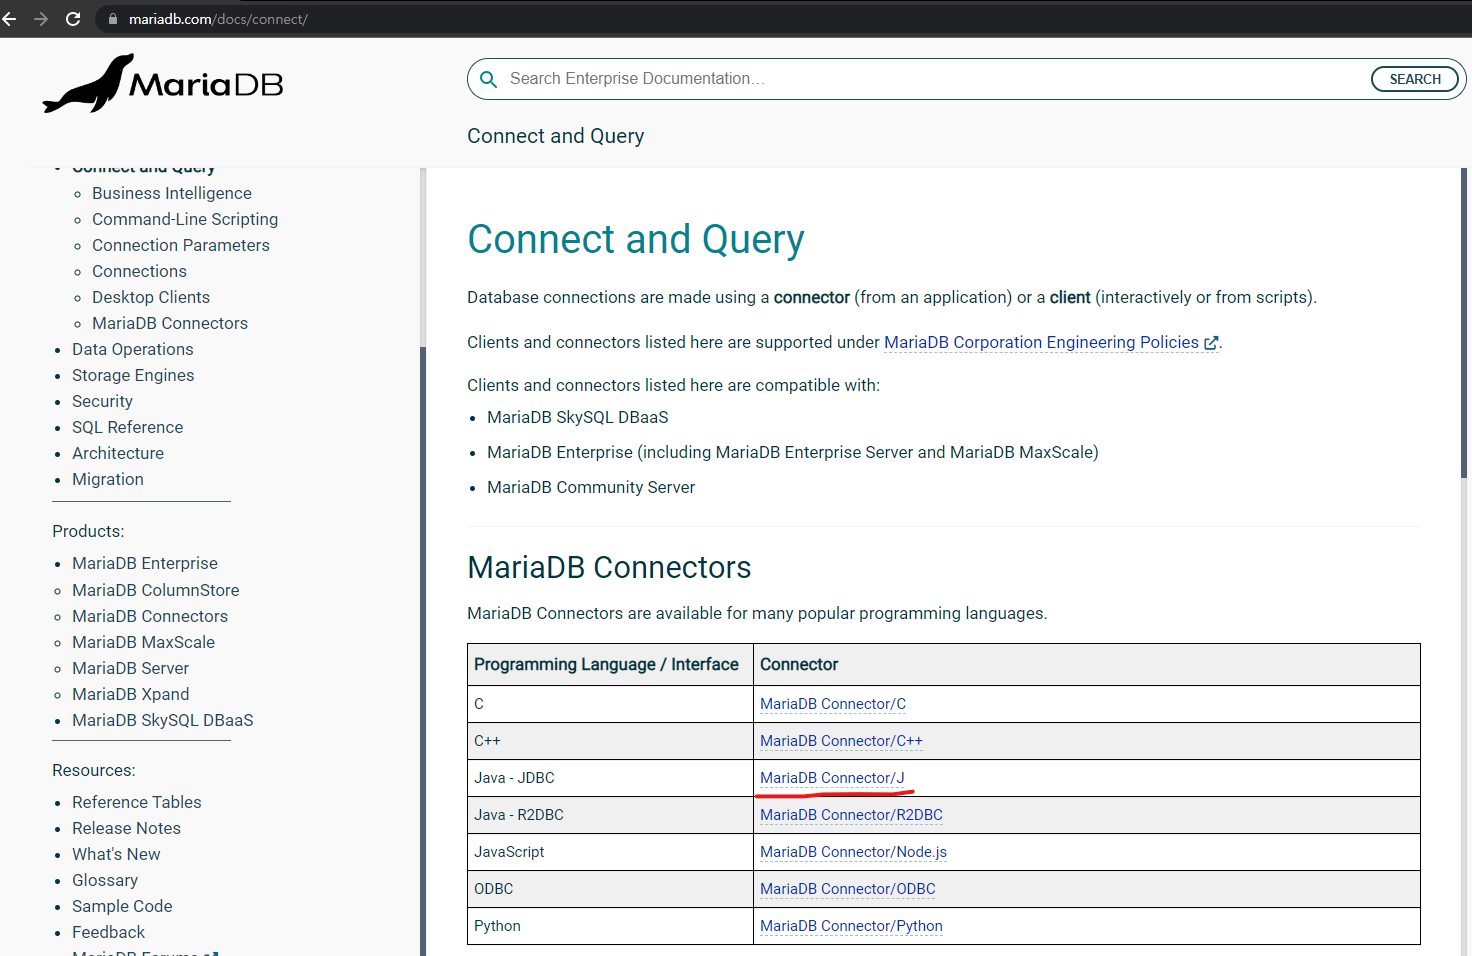Click the browser back arrow
The image size is (1472, 956).
pos(9,19)
